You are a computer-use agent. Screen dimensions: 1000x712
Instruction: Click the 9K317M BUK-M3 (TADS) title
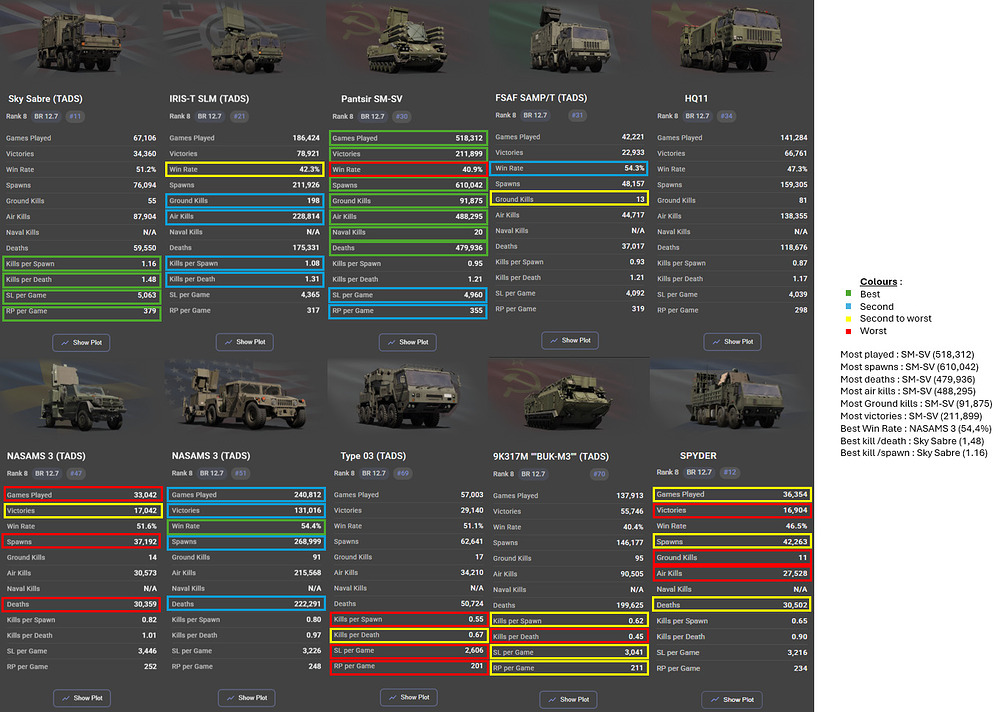click(550, 457)
